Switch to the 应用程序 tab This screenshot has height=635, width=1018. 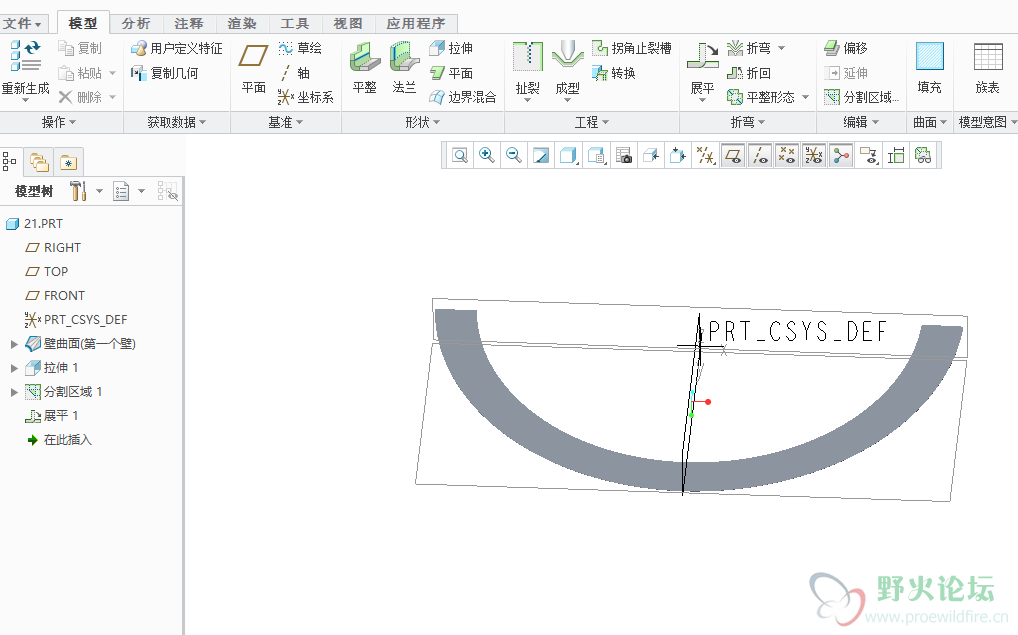click(x=416, y=23)
